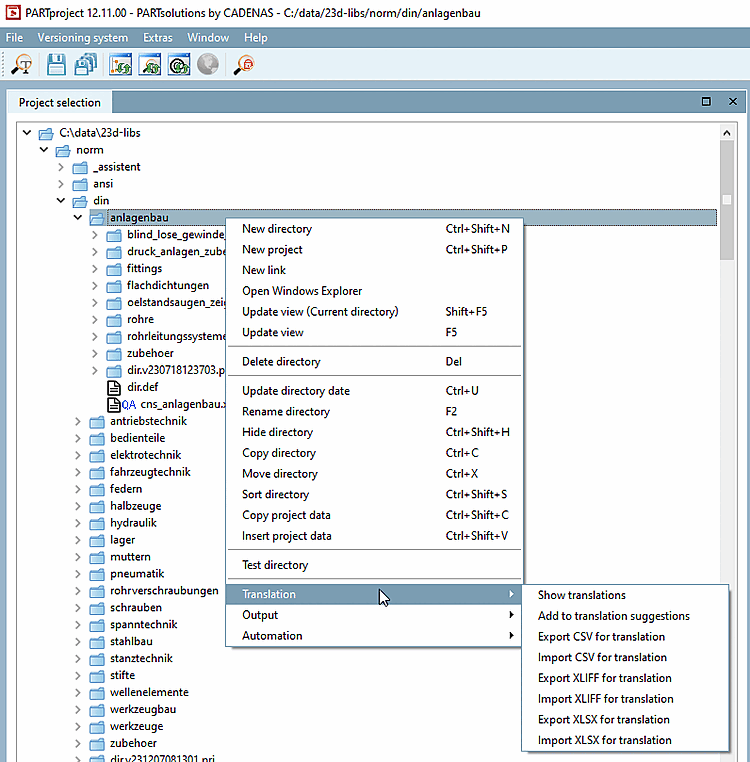750x762 pixels.
Task: Click the Save floppy disk icon
Action: pos(56,64)
